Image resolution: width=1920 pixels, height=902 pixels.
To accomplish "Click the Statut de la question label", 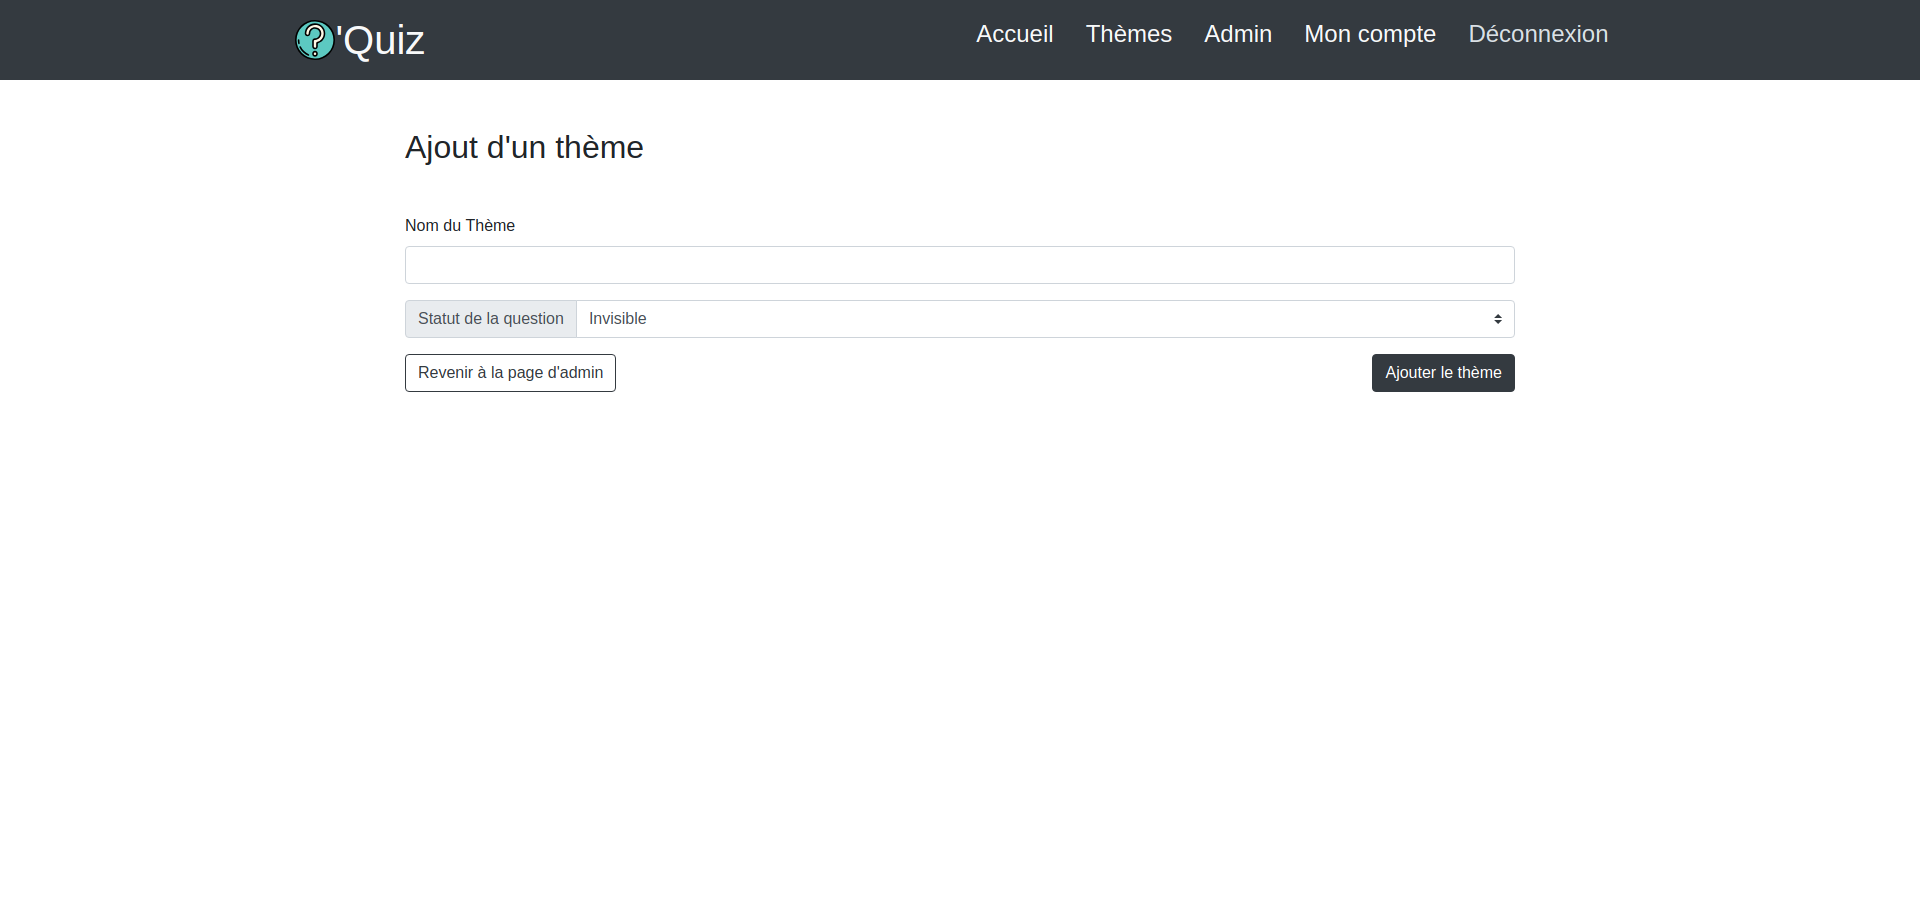I will tap(490, 318).
